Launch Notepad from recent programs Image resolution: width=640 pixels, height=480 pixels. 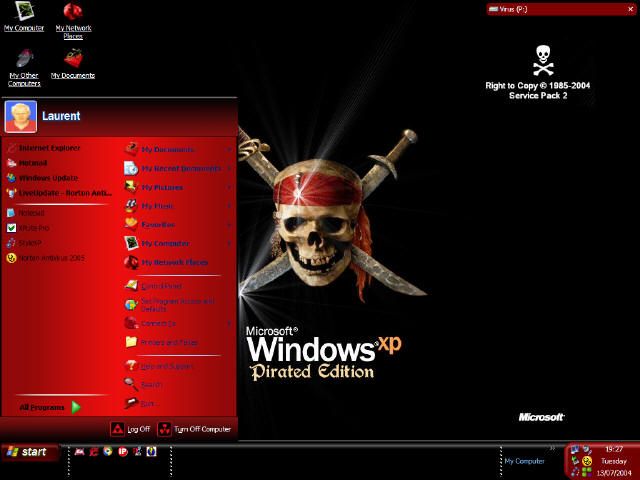(25, 213)
